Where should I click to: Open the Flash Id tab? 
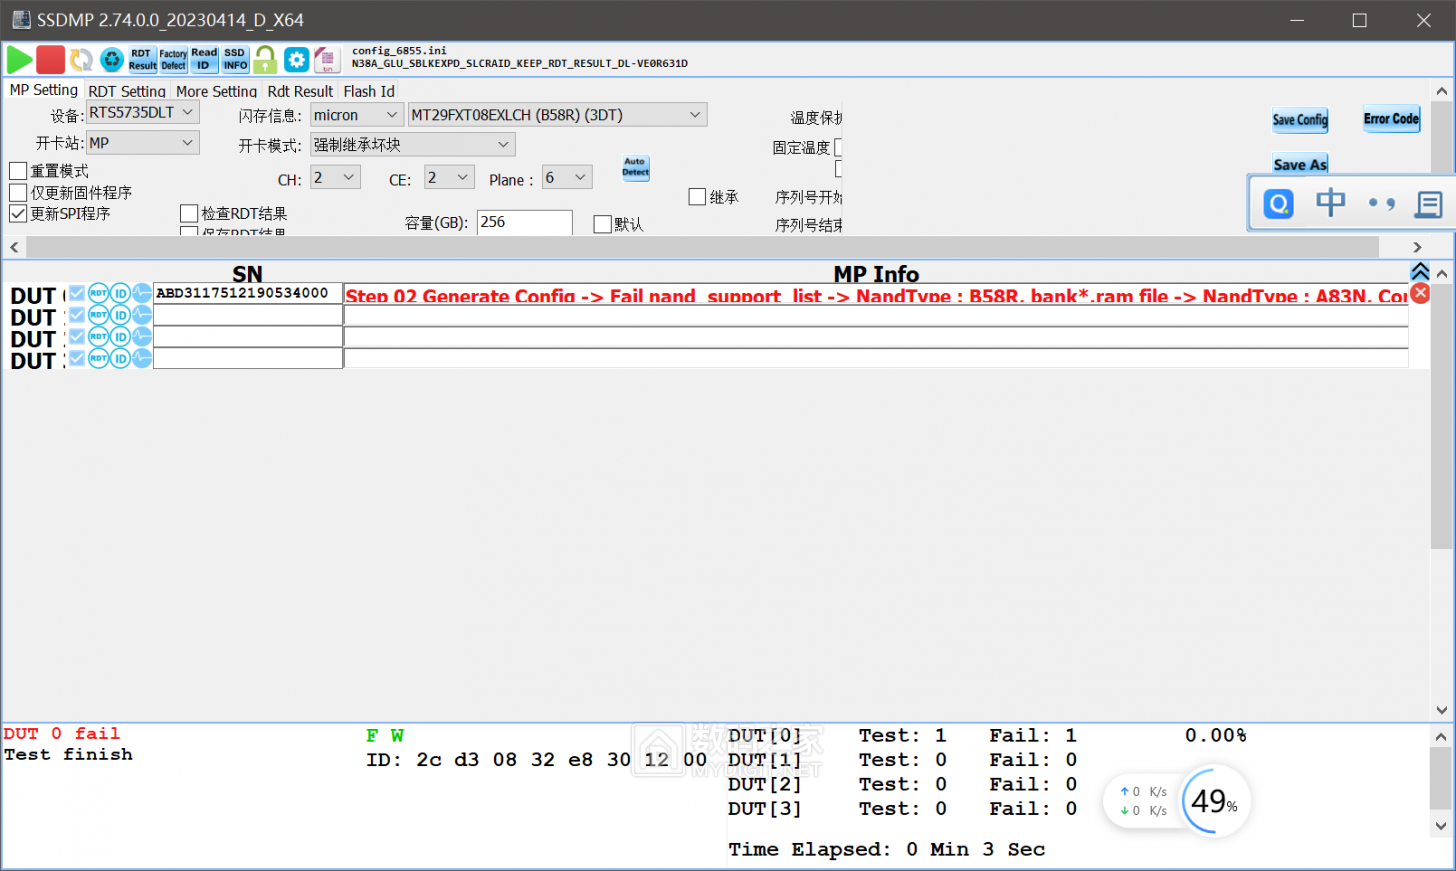(369, 91)
